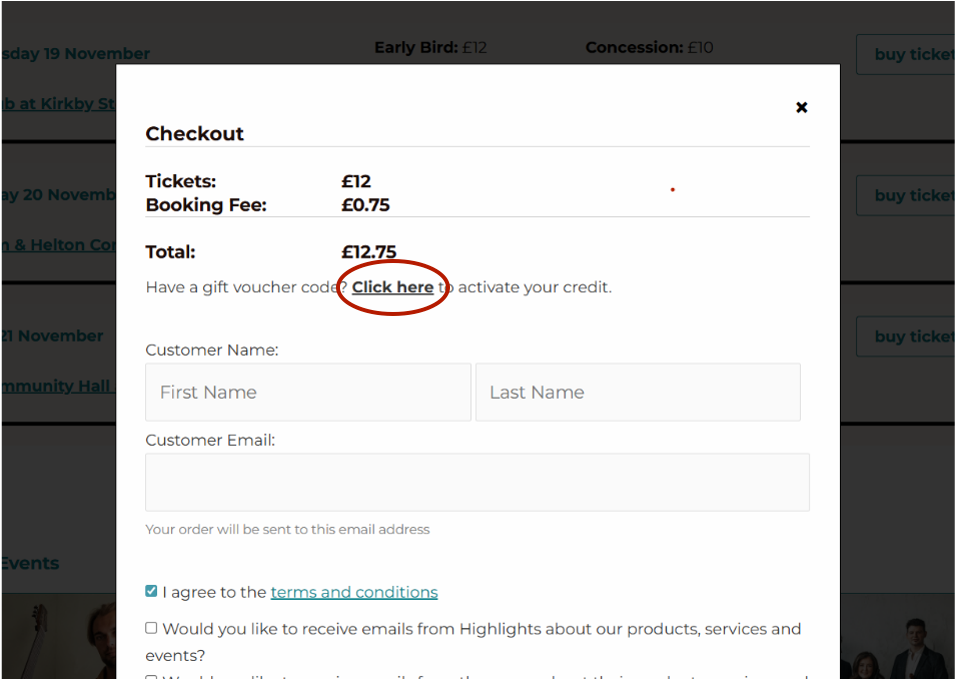Click the Customer Email field
The width and height of the screenshot is (959, 684).
(x=477, y=481)
